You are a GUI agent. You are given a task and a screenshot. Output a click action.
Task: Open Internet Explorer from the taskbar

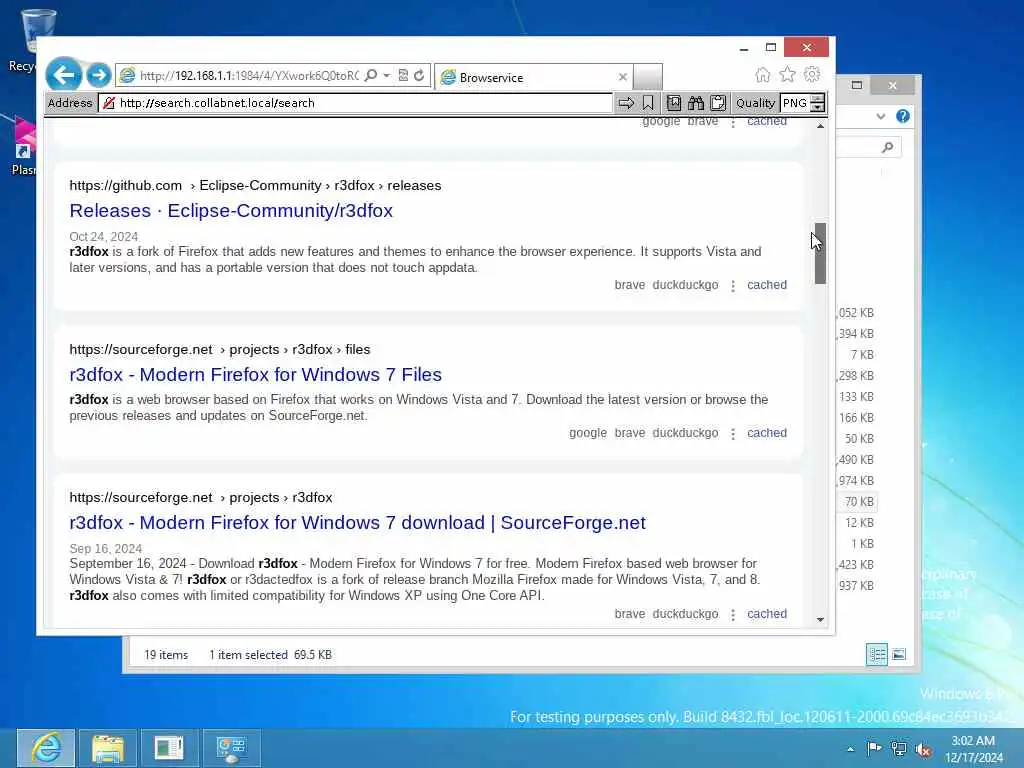click(46, 748)
